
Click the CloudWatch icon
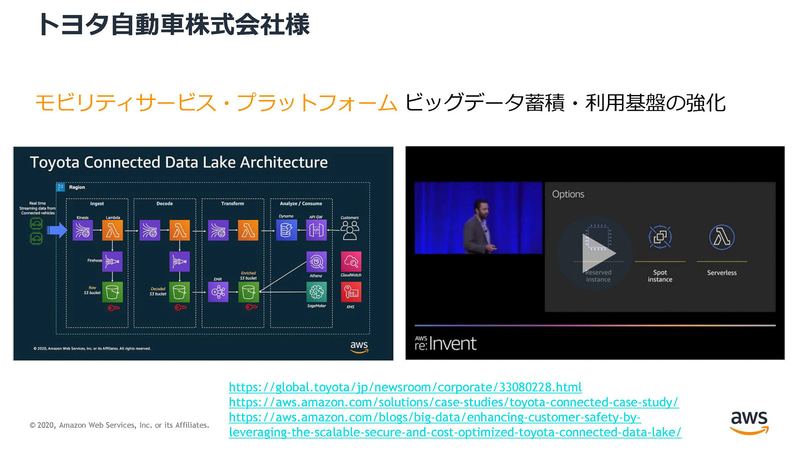click(351, 262)
